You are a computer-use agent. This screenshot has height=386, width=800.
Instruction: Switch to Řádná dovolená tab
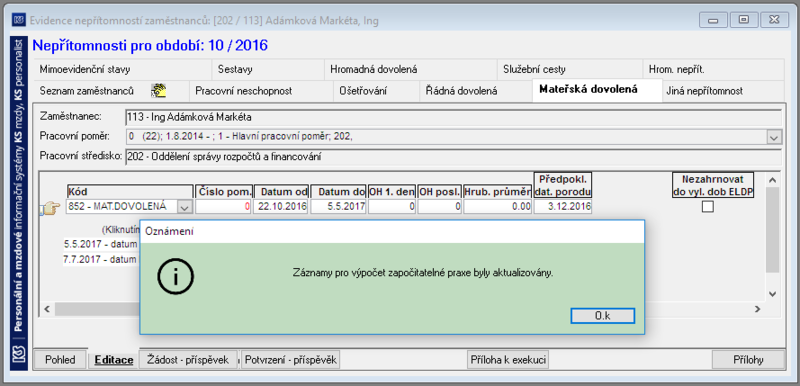point(461,91)
